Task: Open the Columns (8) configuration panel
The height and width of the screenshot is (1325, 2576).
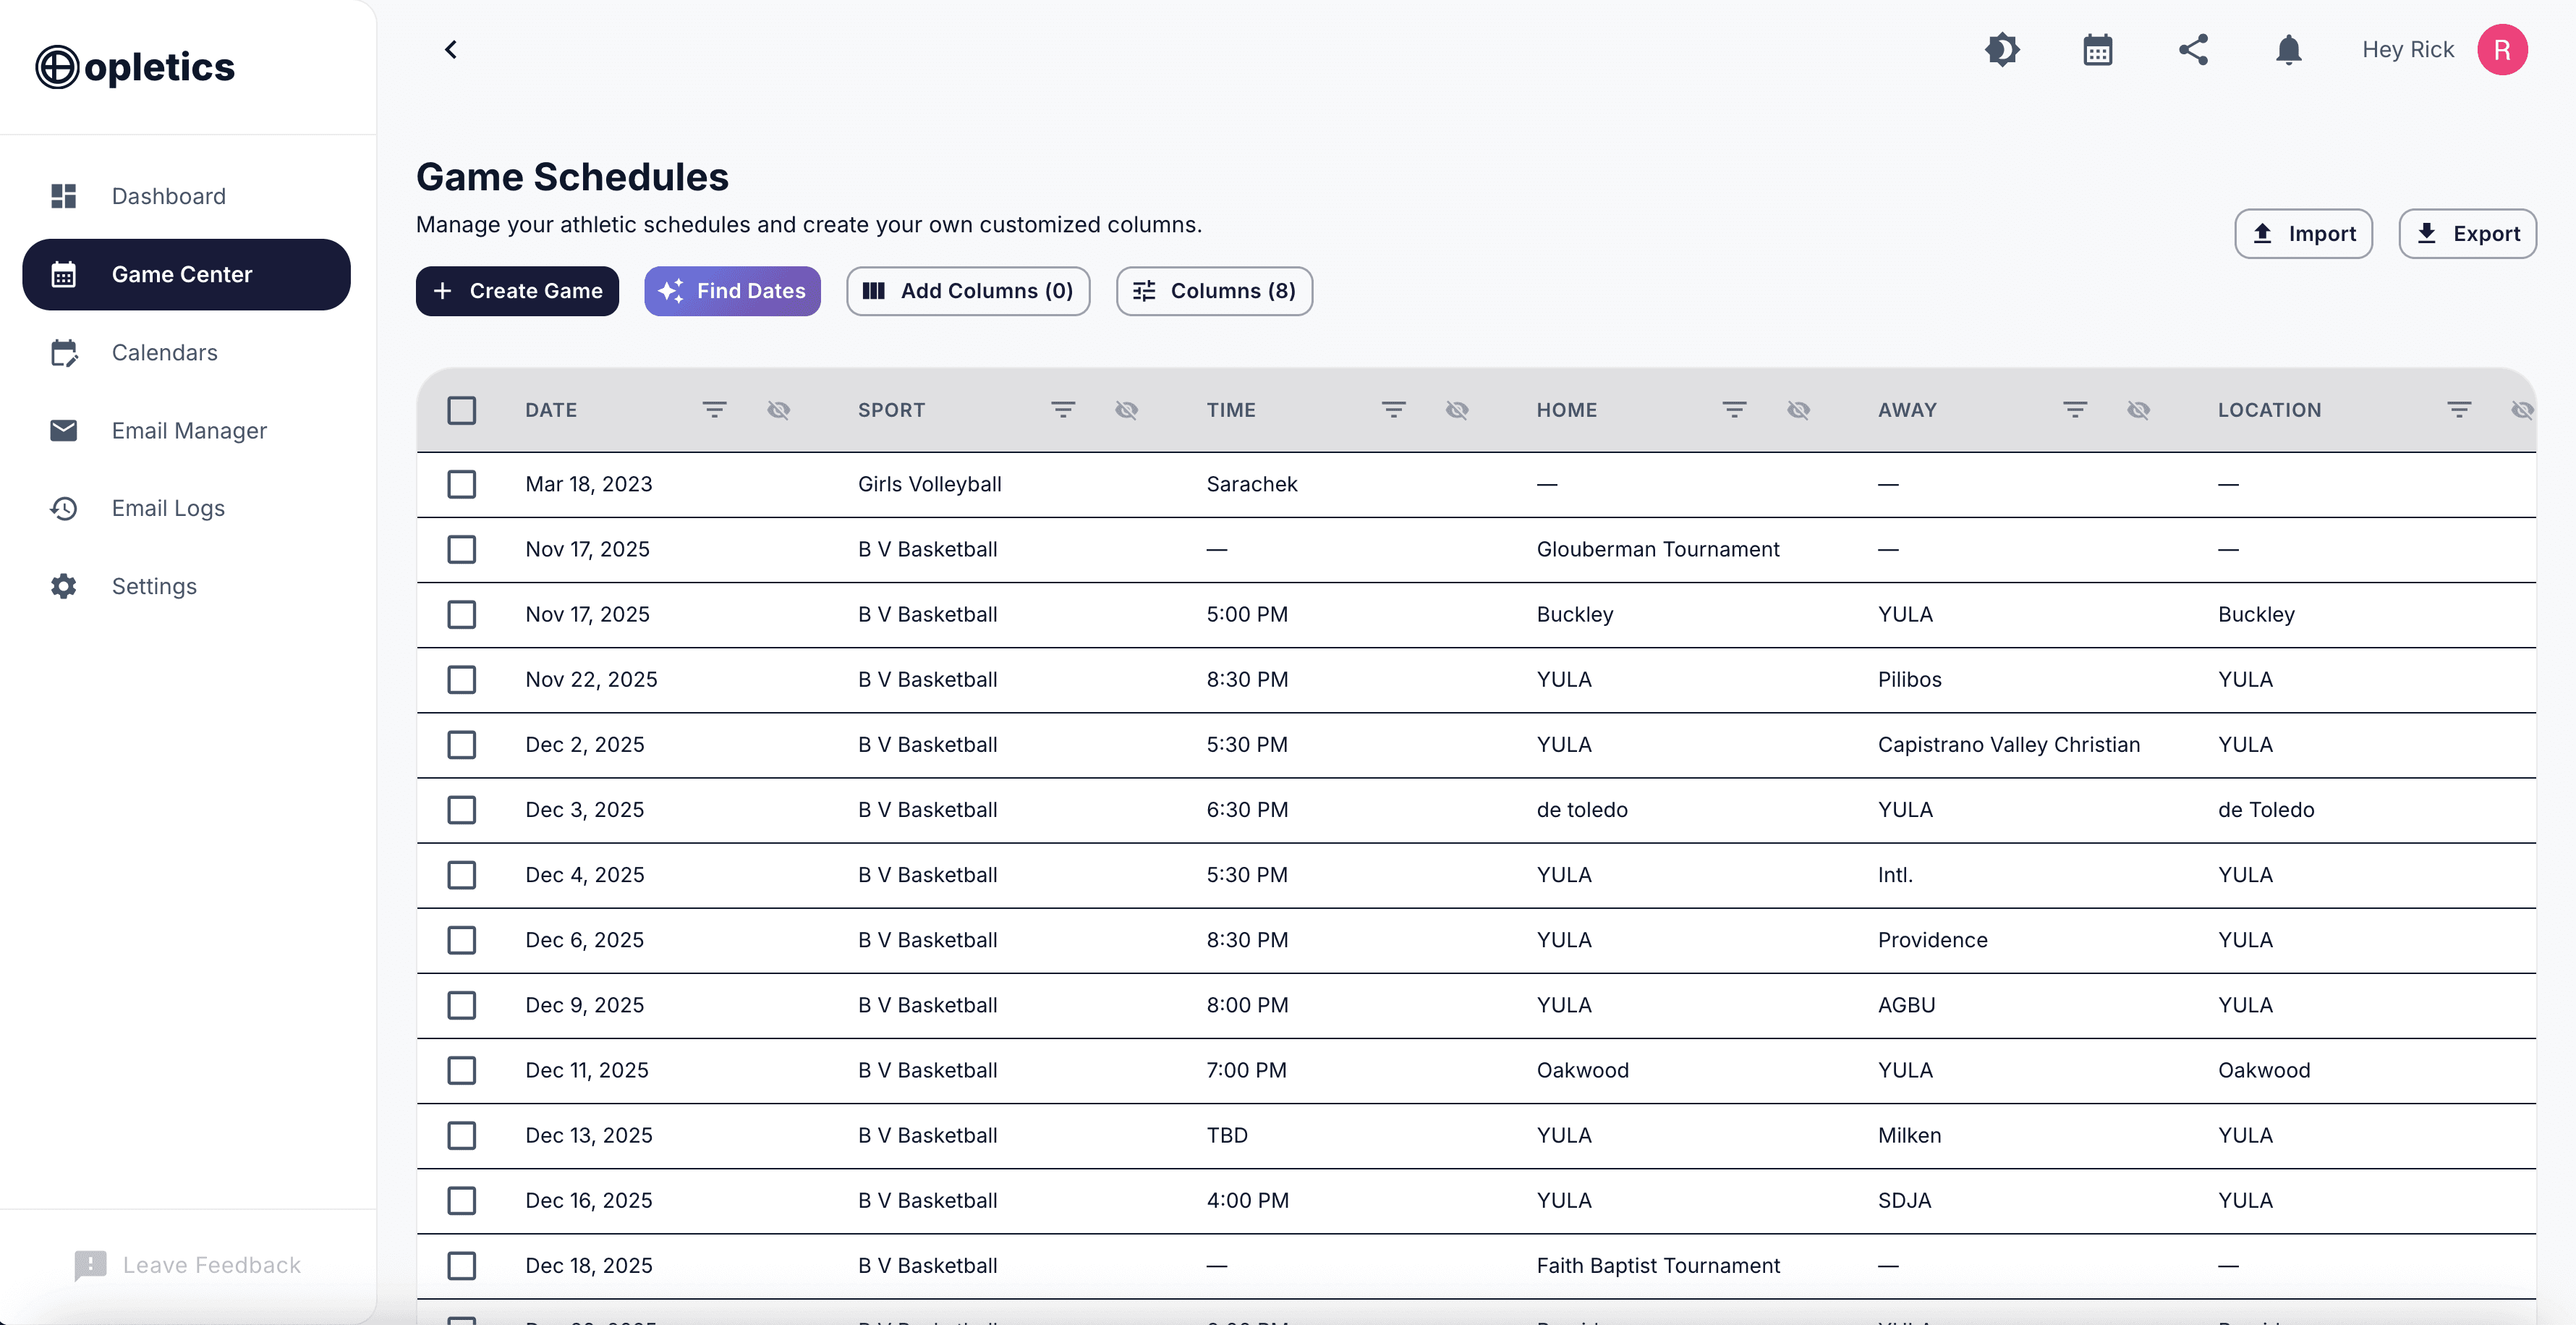Action: pyautogui.click(x=1214, y=291)
